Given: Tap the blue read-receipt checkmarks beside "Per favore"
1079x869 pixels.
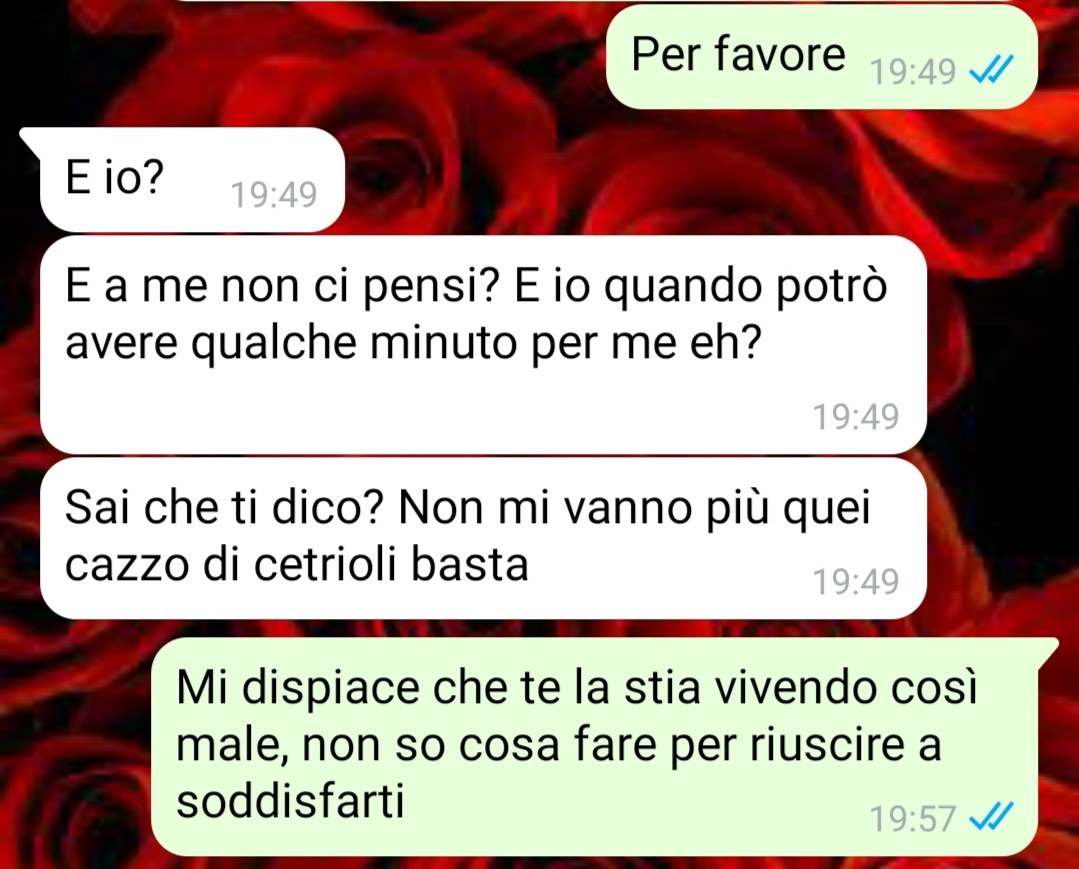Looking at the screenshot, I should point(991,69).
